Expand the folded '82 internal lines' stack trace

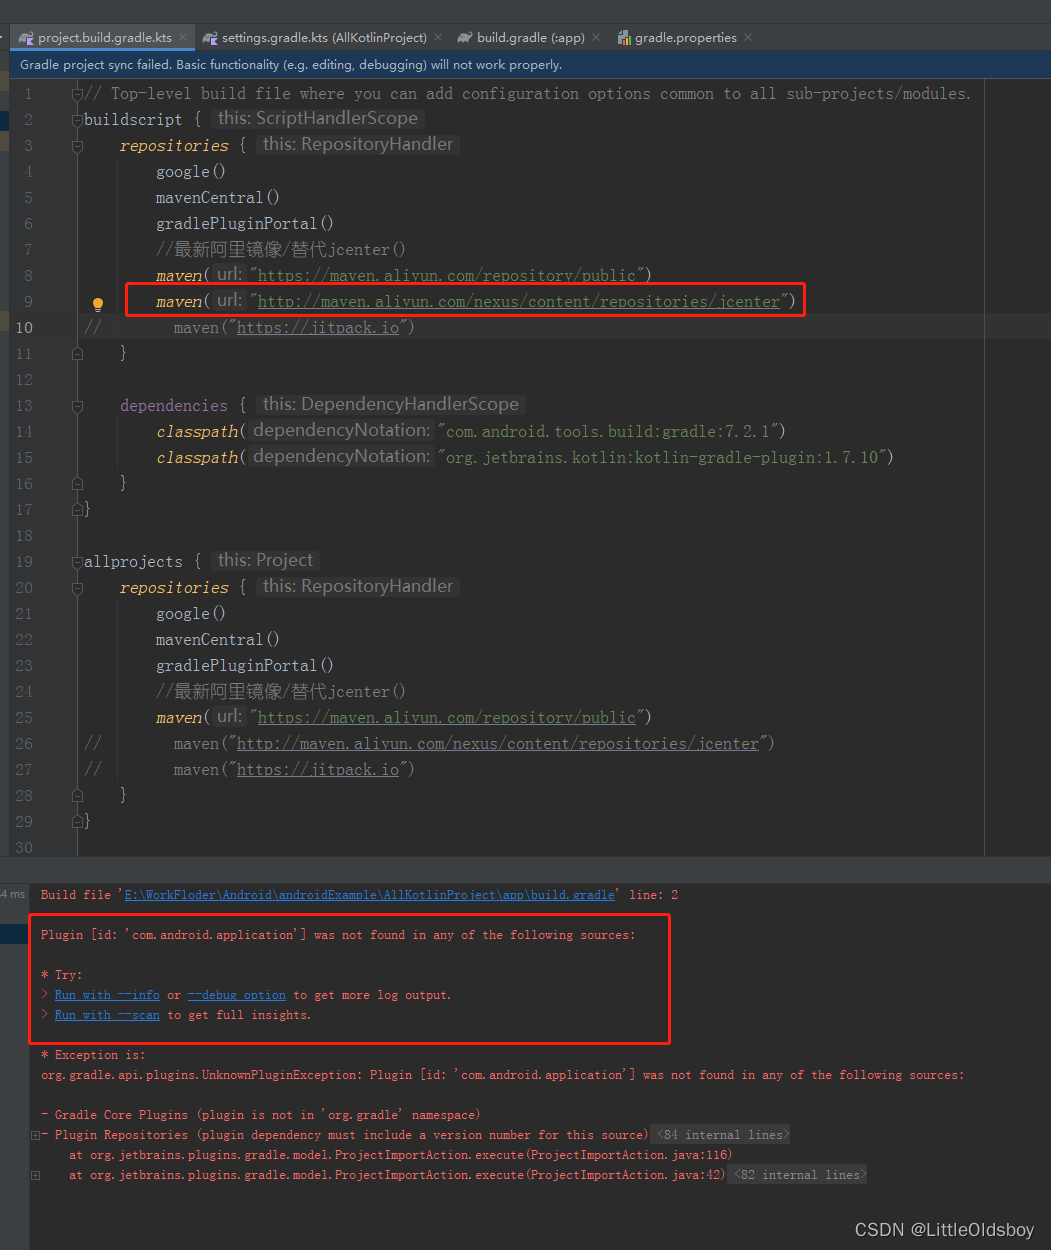798,1175
